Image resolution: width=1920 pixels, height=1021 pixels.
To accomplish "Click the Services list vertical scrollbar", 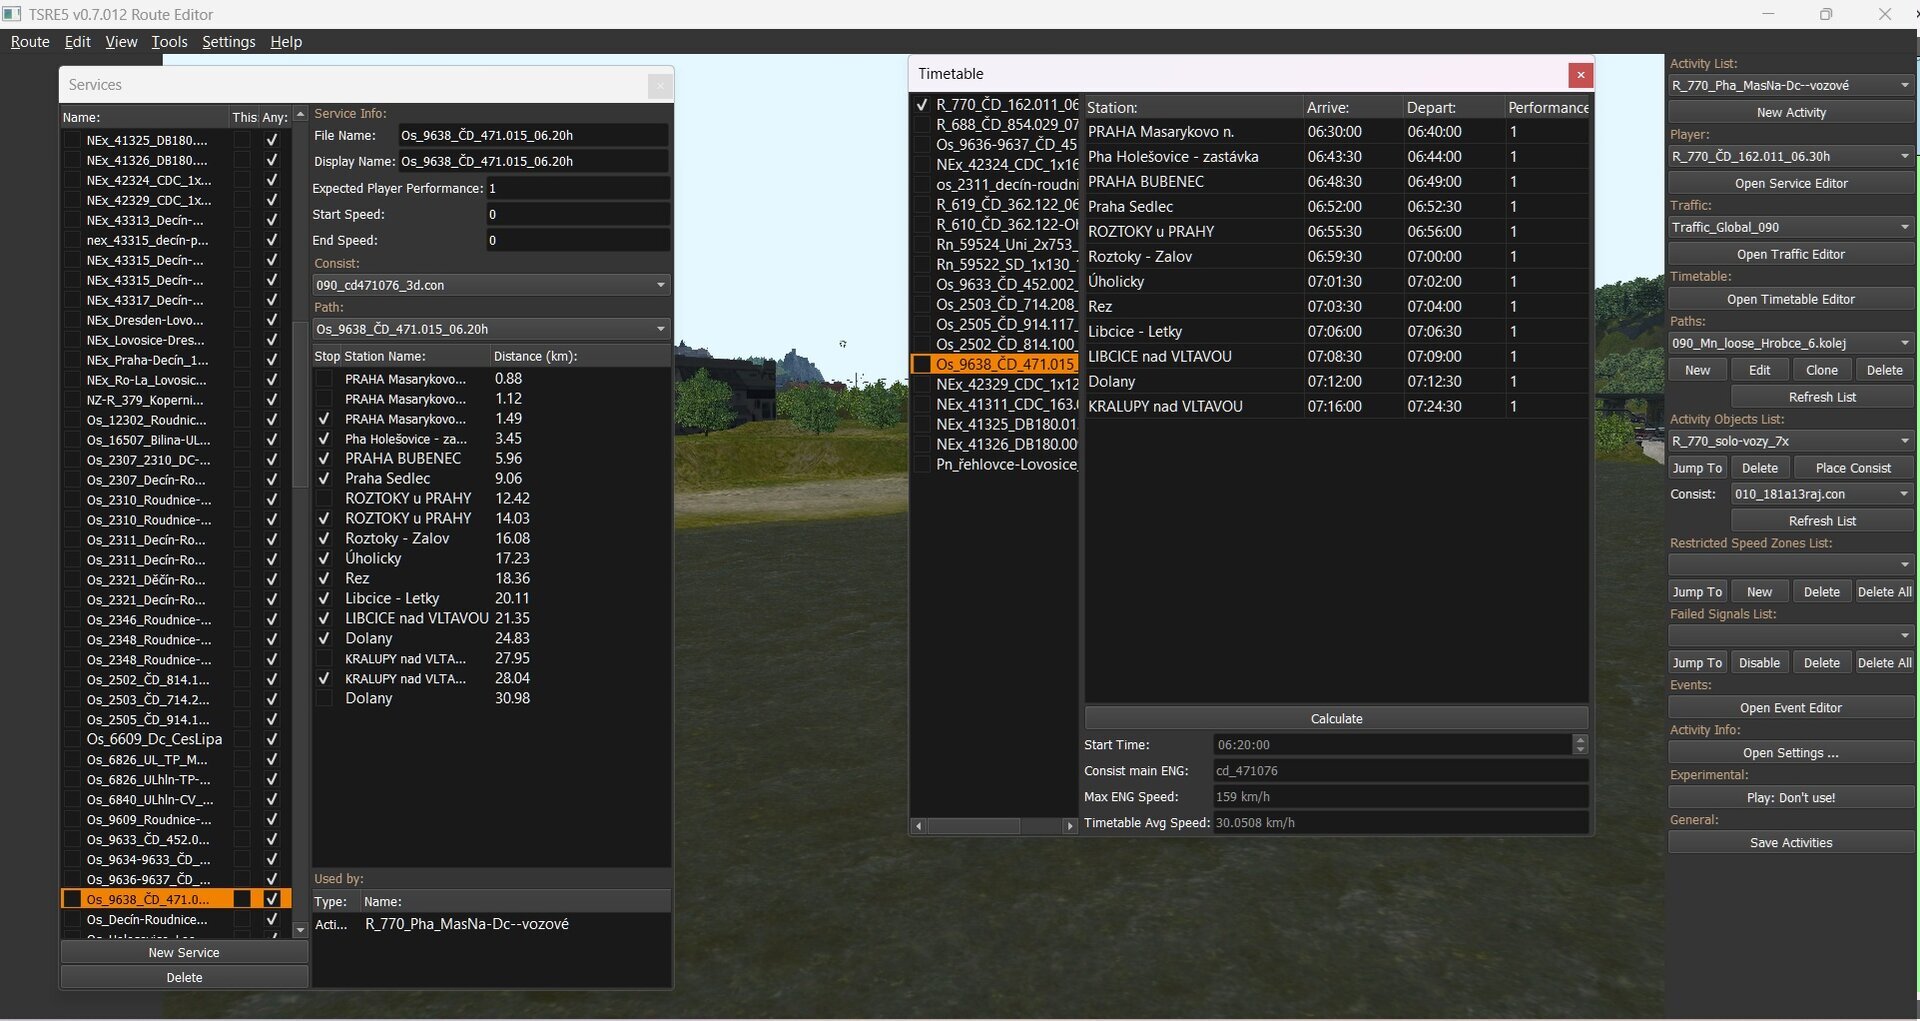I will pyautogui.click(x=300, y=405).
